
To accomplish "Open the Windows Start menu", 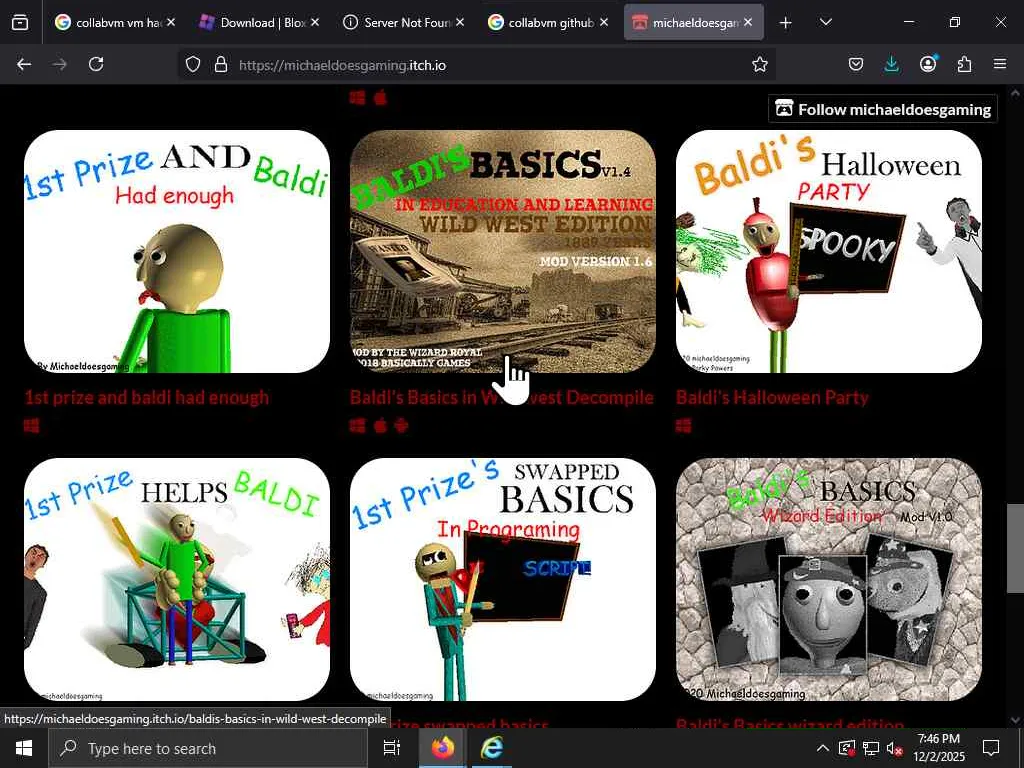I will coord(24,748).
